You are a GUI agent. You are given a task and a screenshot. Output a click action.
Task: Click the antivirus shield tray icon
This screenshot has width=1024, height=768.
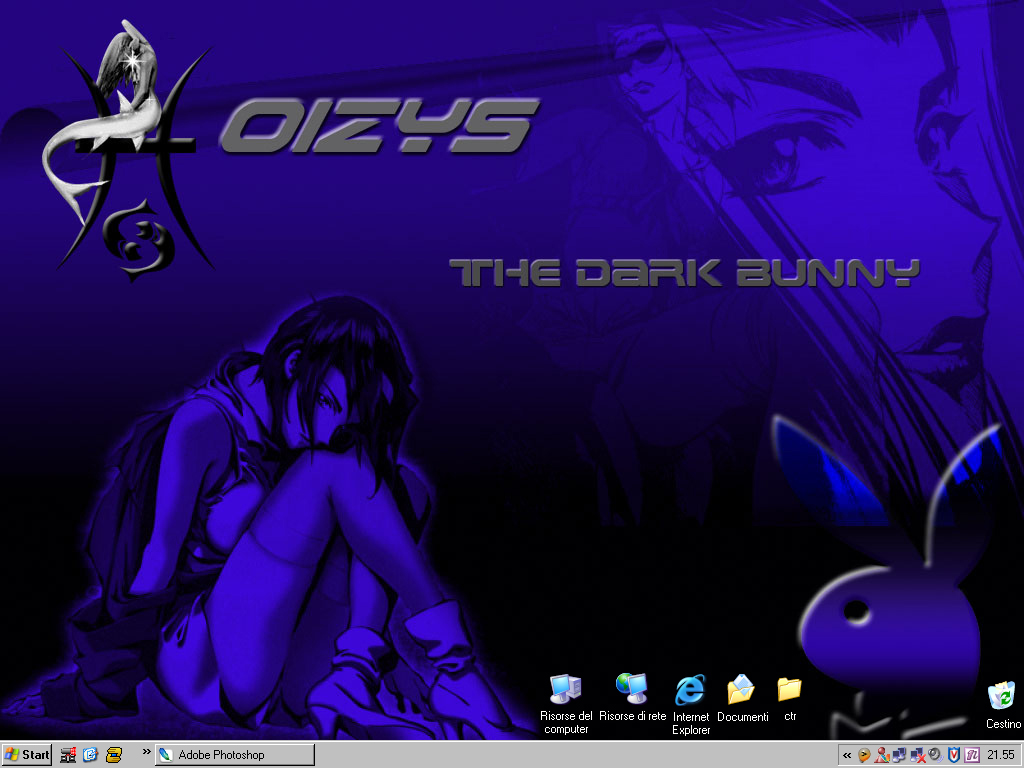[953, 755]
